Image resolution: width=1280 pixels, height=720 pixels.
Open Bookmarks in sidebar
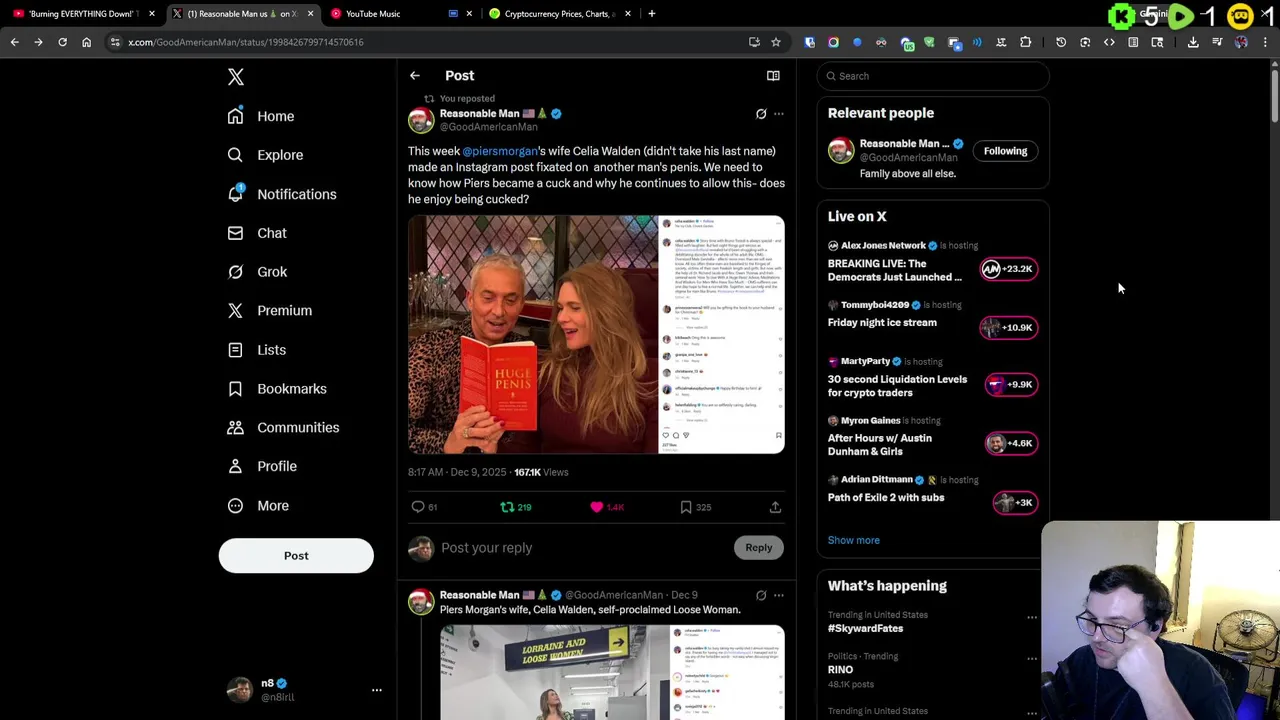277,388
